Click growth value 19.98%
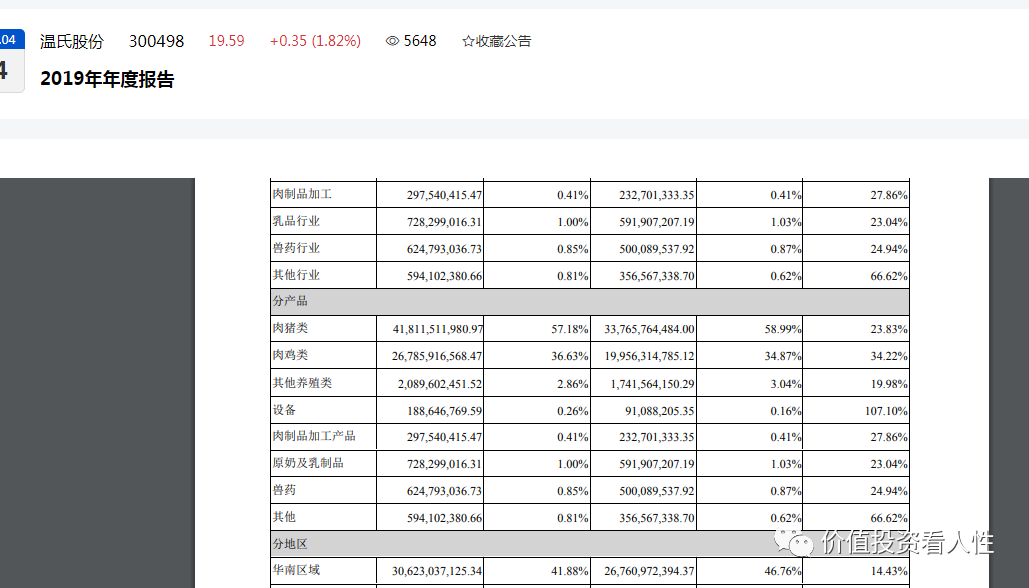 click(889, 384)
